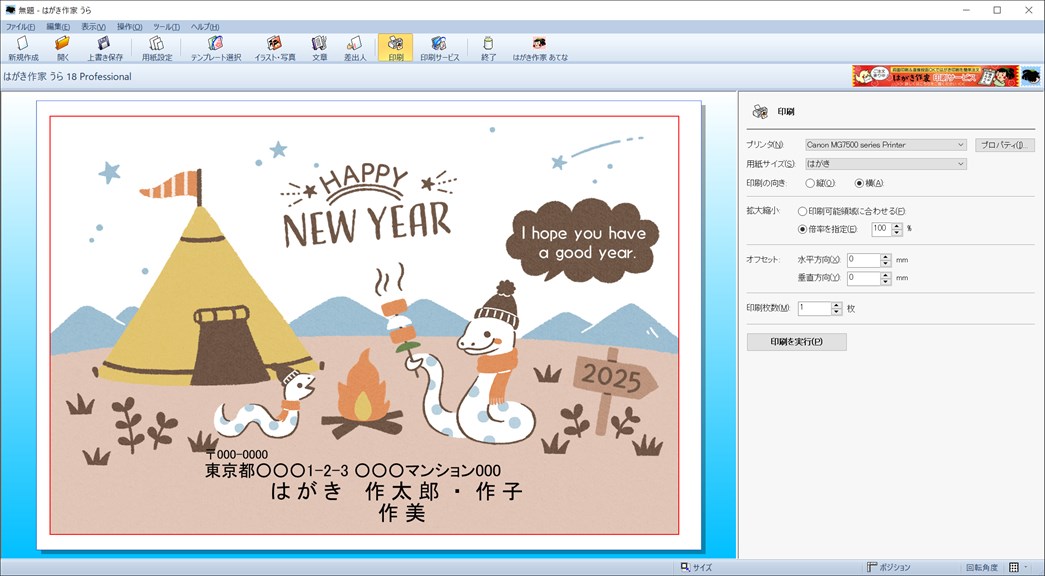Select the 作美 name text

[402, 513]
